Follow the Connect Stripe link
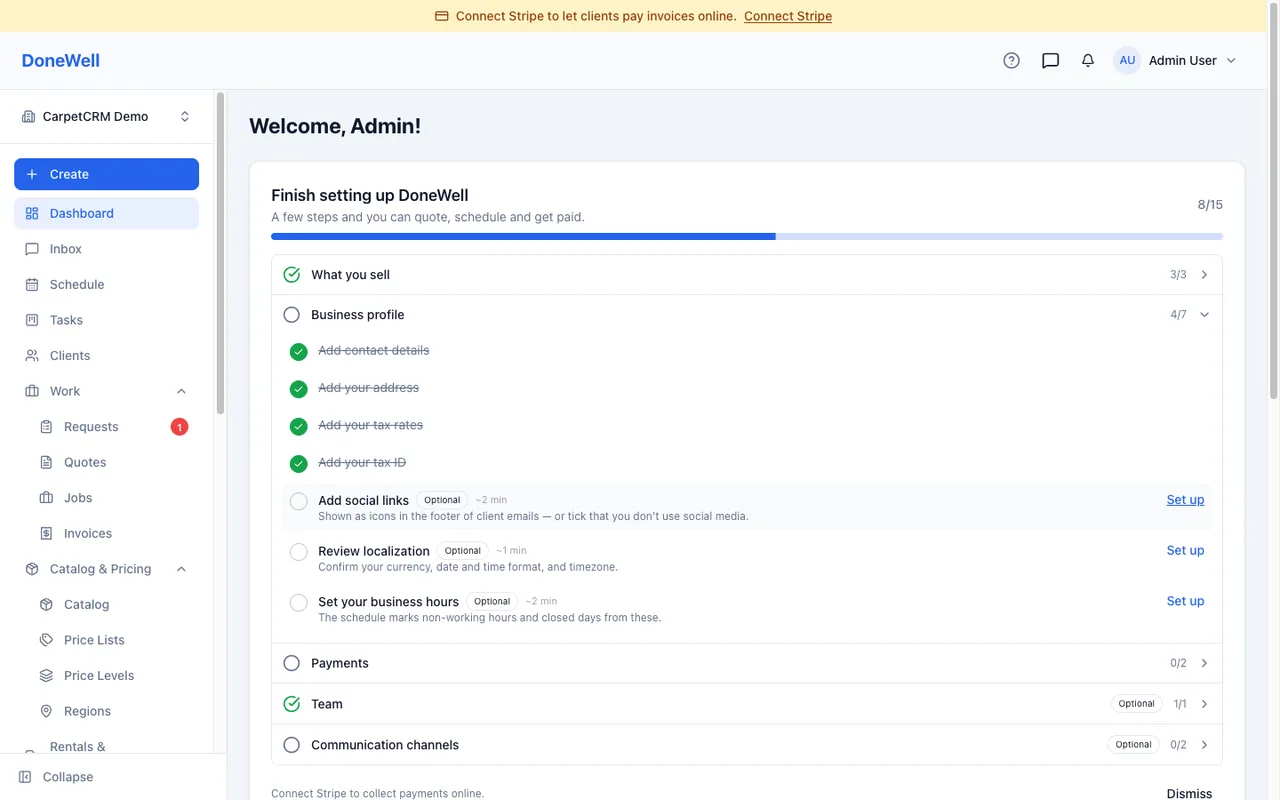1280x800 pixels. click(788, 16)
